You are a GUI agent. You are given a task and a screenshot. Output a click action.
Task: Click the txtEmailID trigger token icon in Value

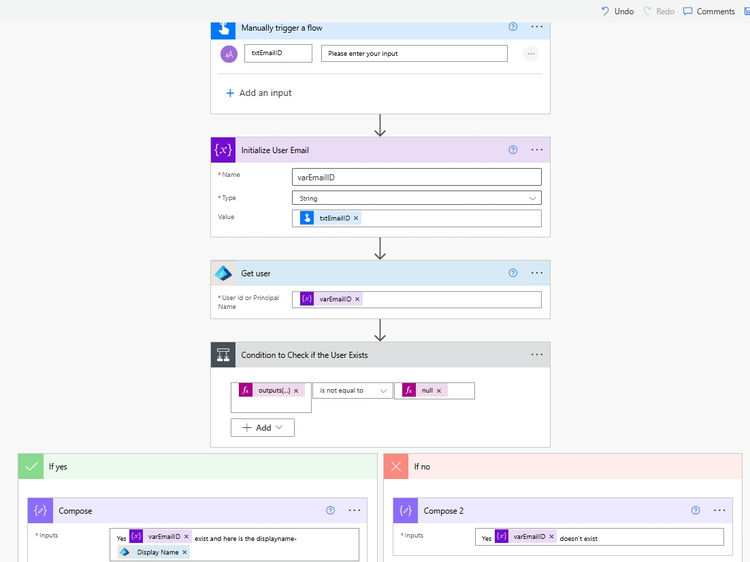coord(307,218)
